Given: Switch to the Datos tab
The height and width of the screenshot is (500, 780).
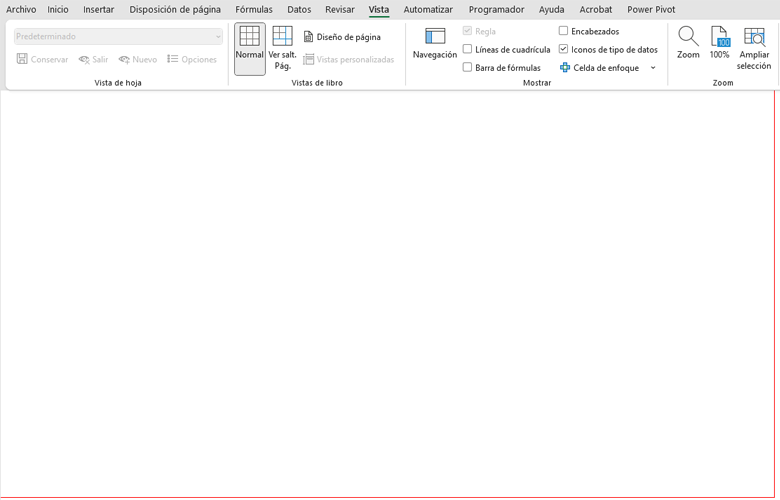Looking at the screenshot, I should tap(299, 9).
